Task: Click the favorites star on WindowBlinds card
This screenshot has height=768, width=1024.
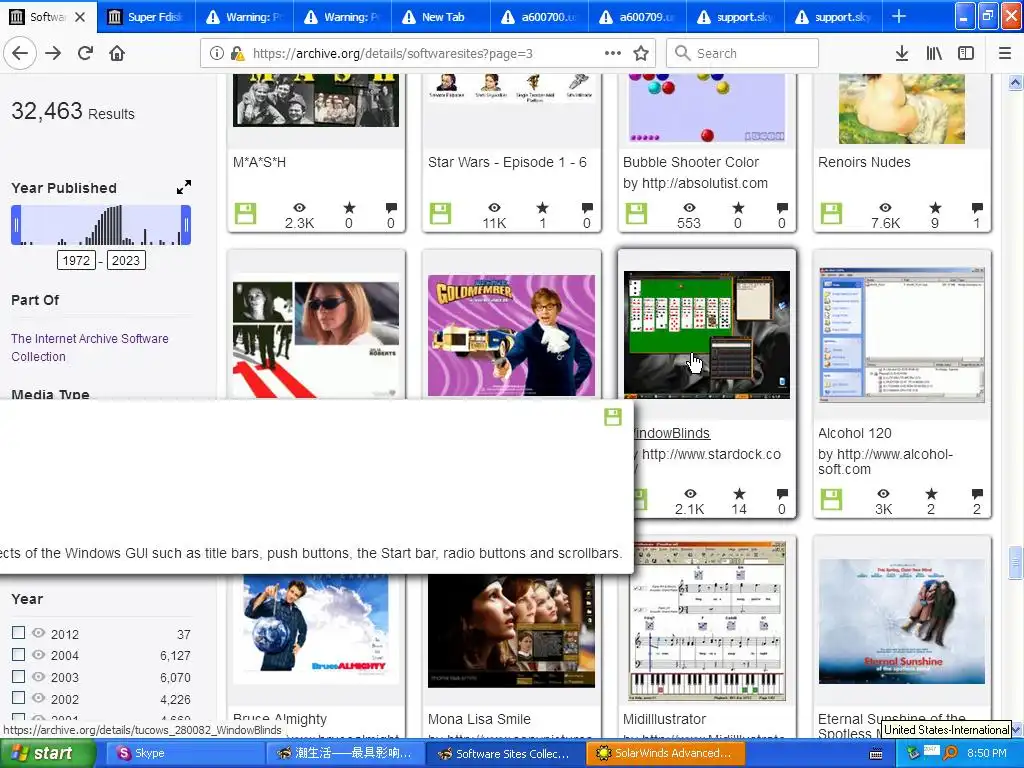Action: click(739, 494)
